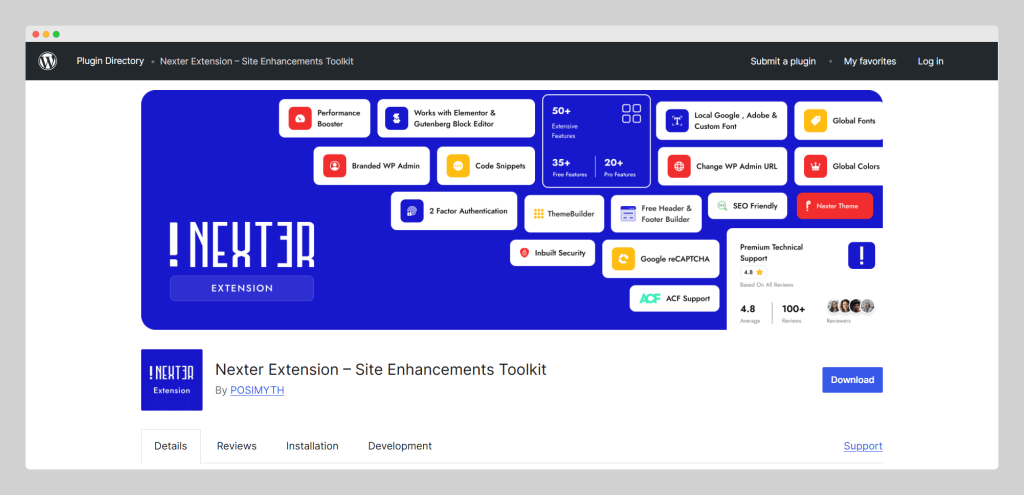Click the 'ACF Support' label
The height and width of the screenshot is (495, 1024).
click(x=688, y=298)
